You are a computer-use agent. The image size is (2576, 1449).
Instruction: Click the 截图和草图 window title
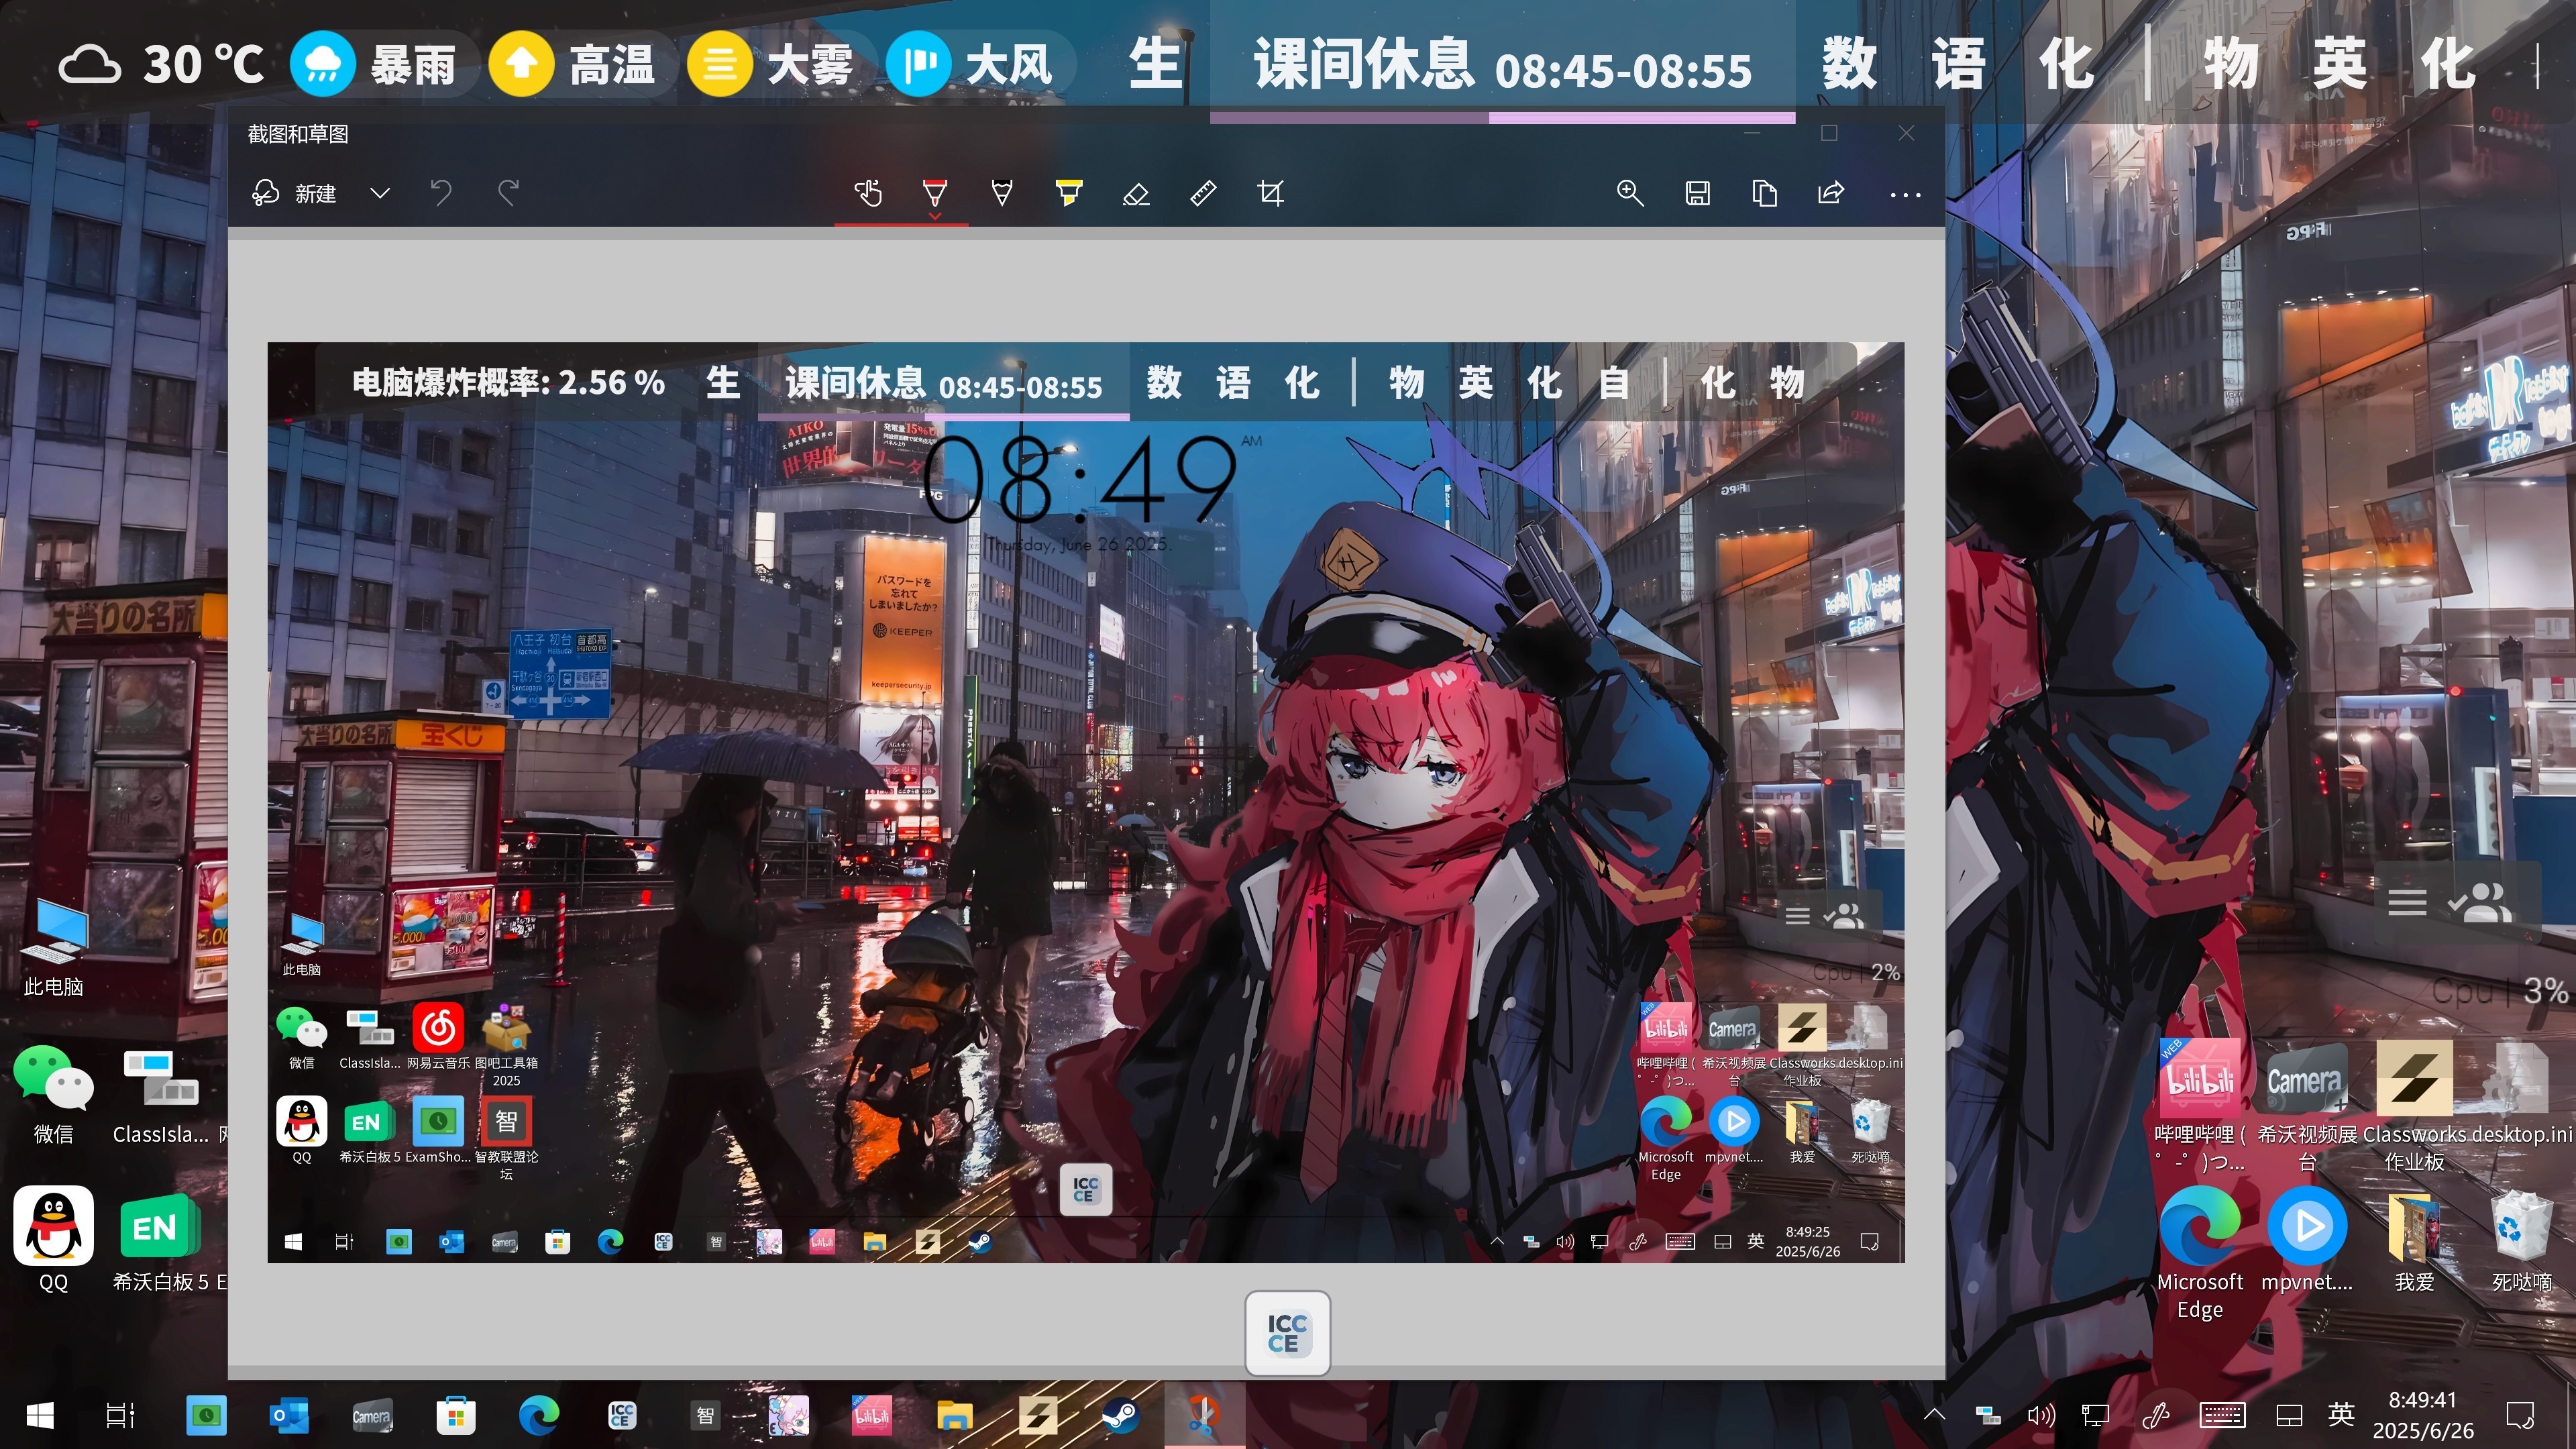point(298,134)
